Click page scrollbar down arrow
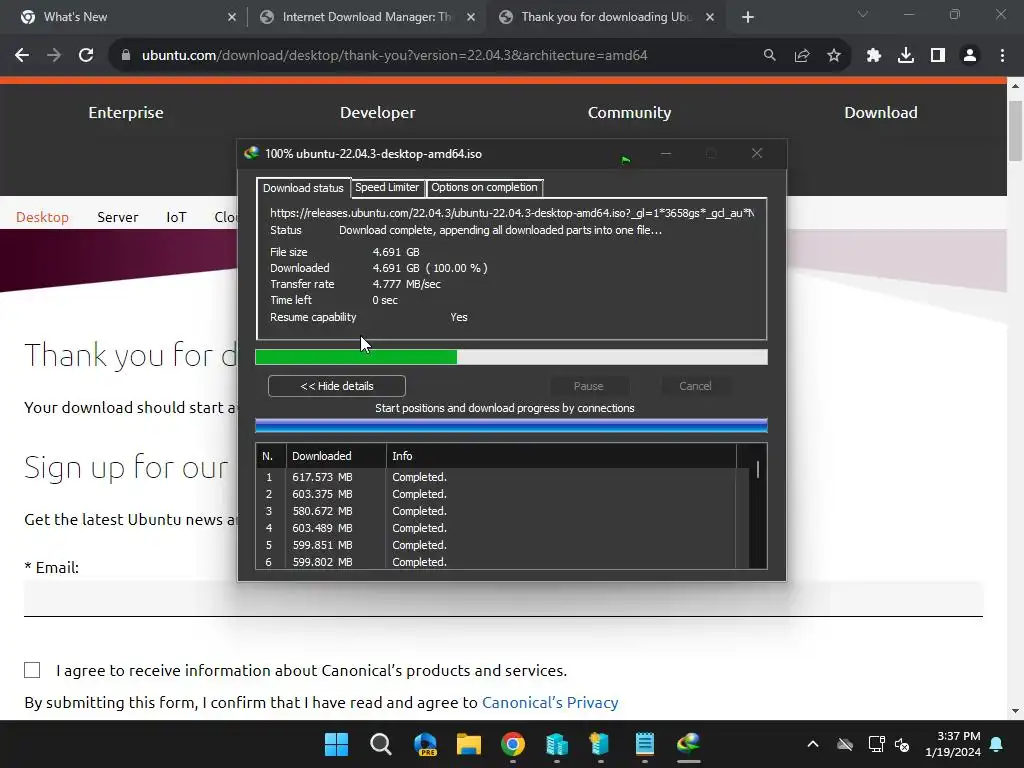 (1016, 711)
